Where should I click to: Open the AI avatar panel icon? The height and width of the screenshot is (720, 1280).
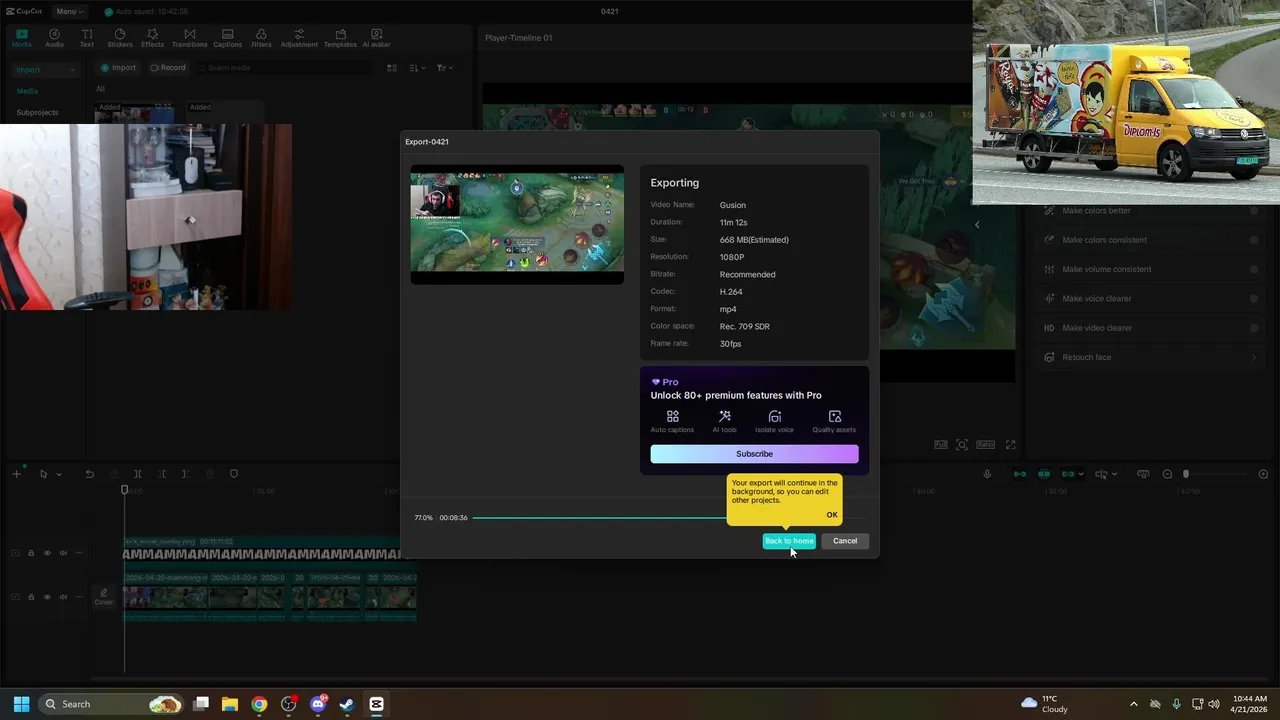click(376, 38)
